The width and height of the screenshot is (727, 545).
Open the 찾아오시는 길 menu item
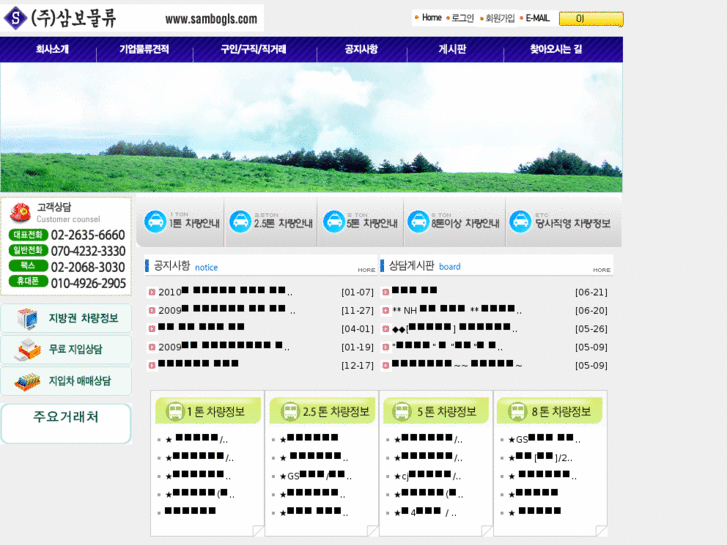coord(556,49)
